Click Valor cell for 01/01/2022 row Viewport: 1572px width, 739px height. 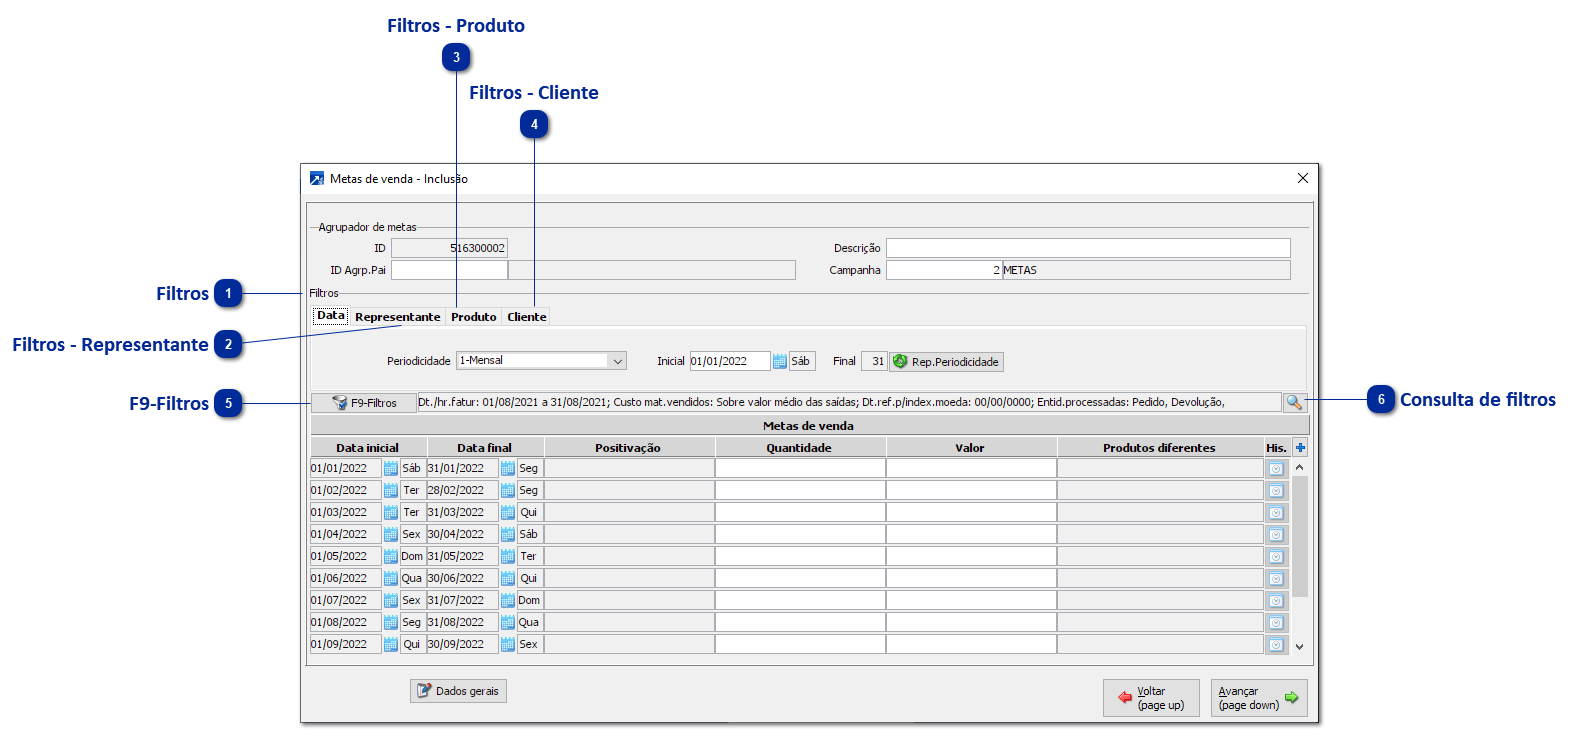[x=971, y=468]
